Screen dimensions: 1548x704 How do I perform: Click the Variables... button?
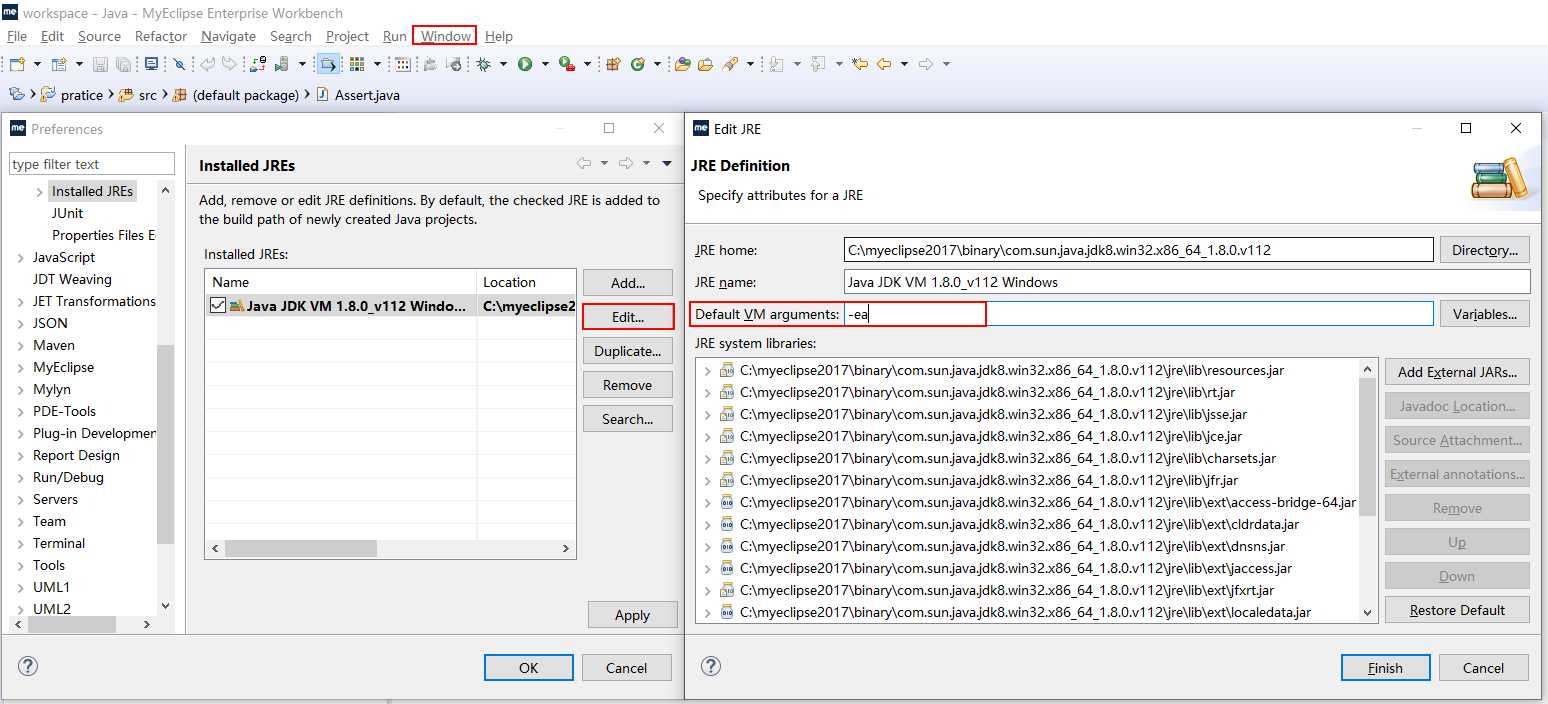tap(1485, 314)
